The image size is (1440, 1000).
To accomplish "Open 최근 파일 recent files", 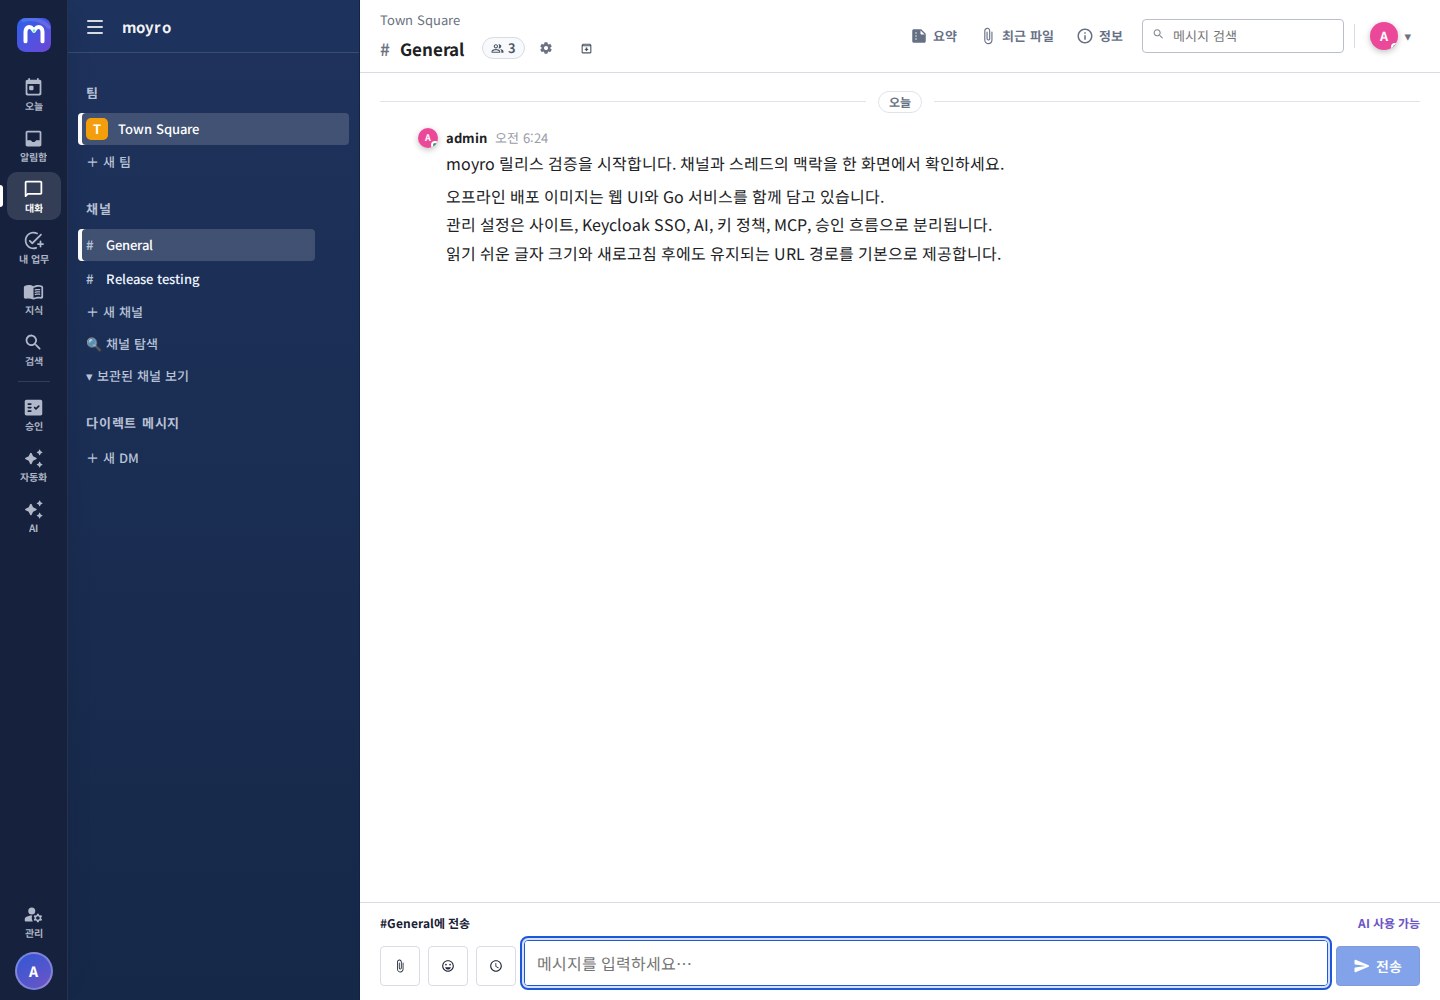I will click(x=1018, y=36).
